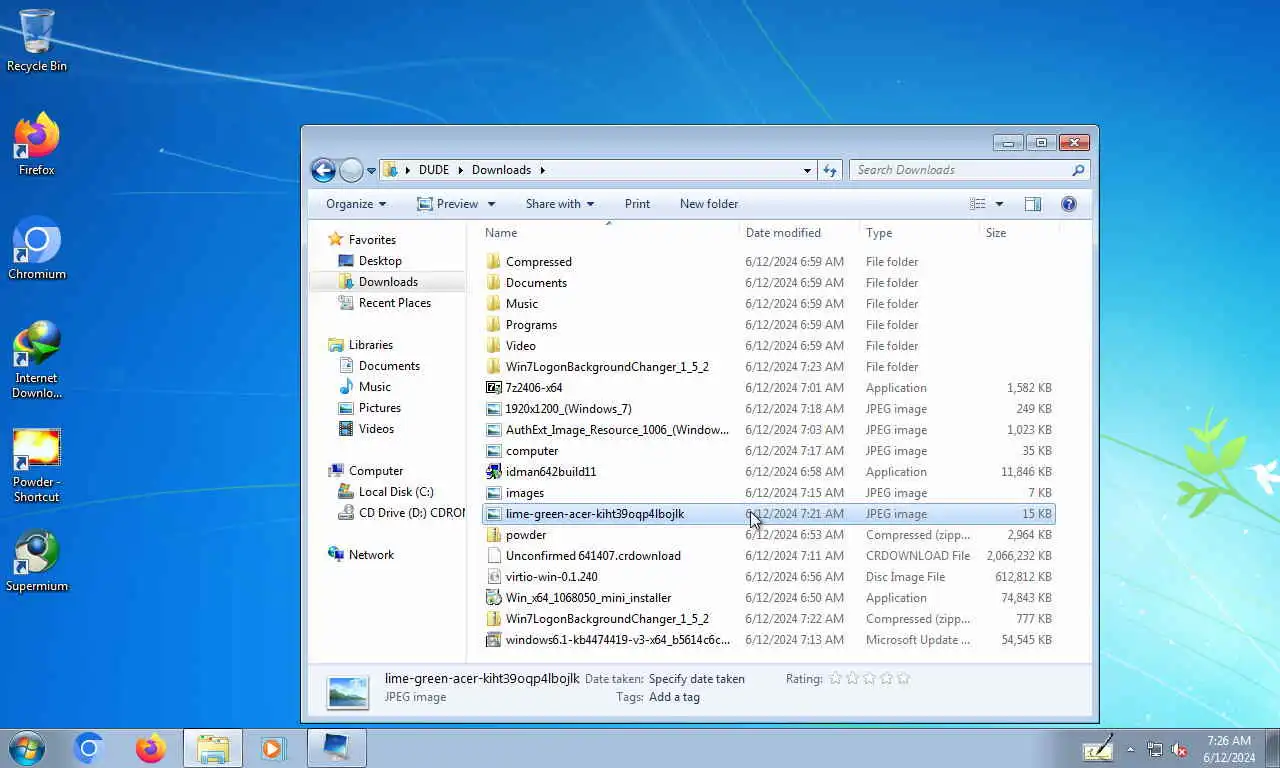Open the Windows Start orb
Image resolution: width=1280 pixels, height=768 pixels.
[26, 748]
